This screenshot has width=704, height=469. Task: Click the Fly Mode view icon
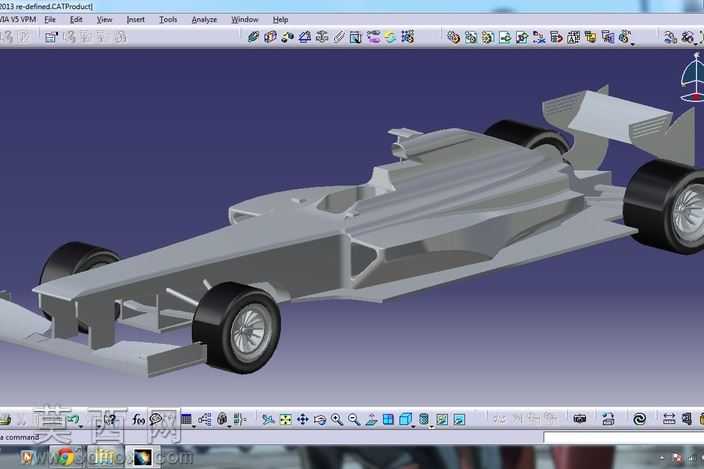268,420
